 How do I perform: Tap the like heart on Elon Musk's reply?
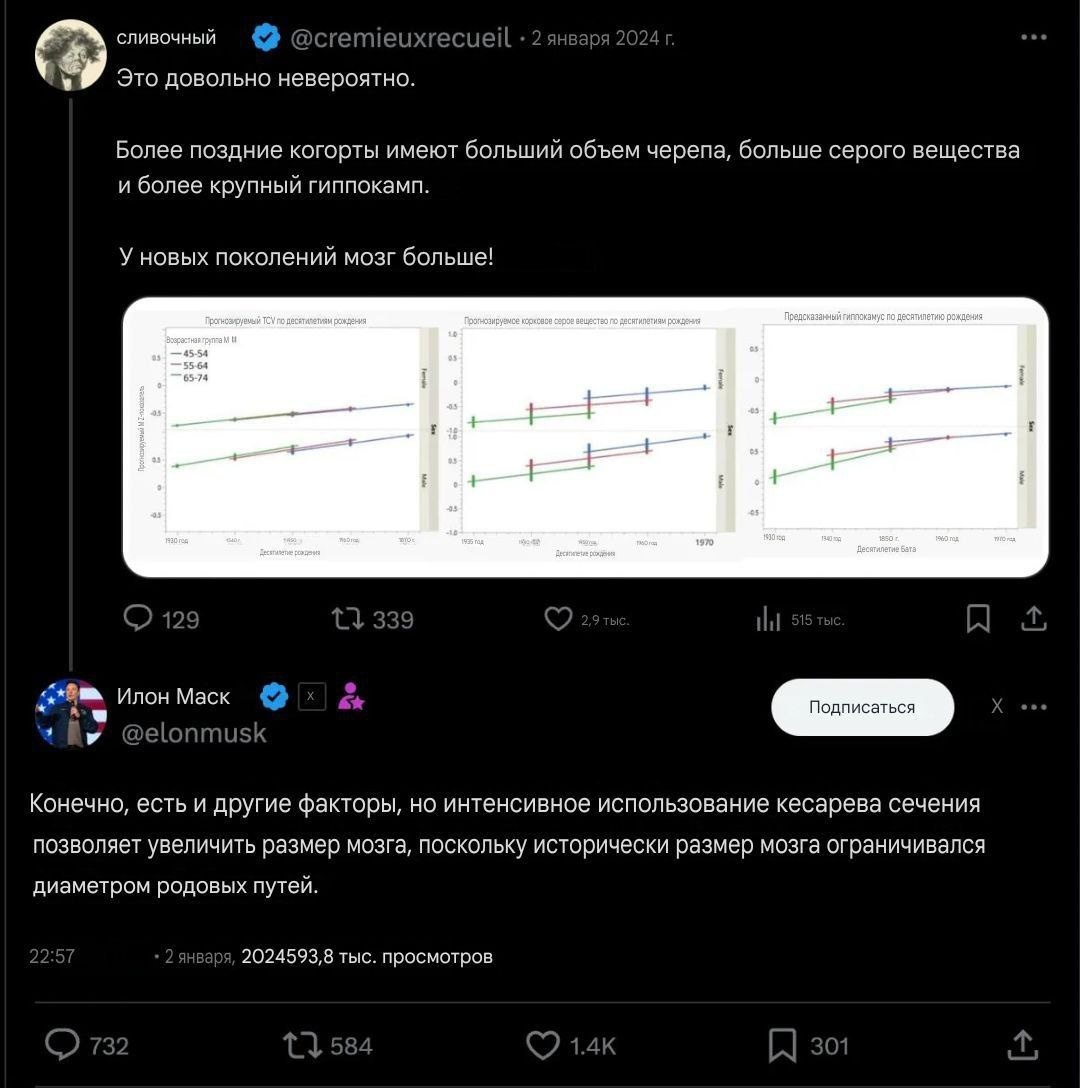pyautogui.click(x=542, y=1046)
